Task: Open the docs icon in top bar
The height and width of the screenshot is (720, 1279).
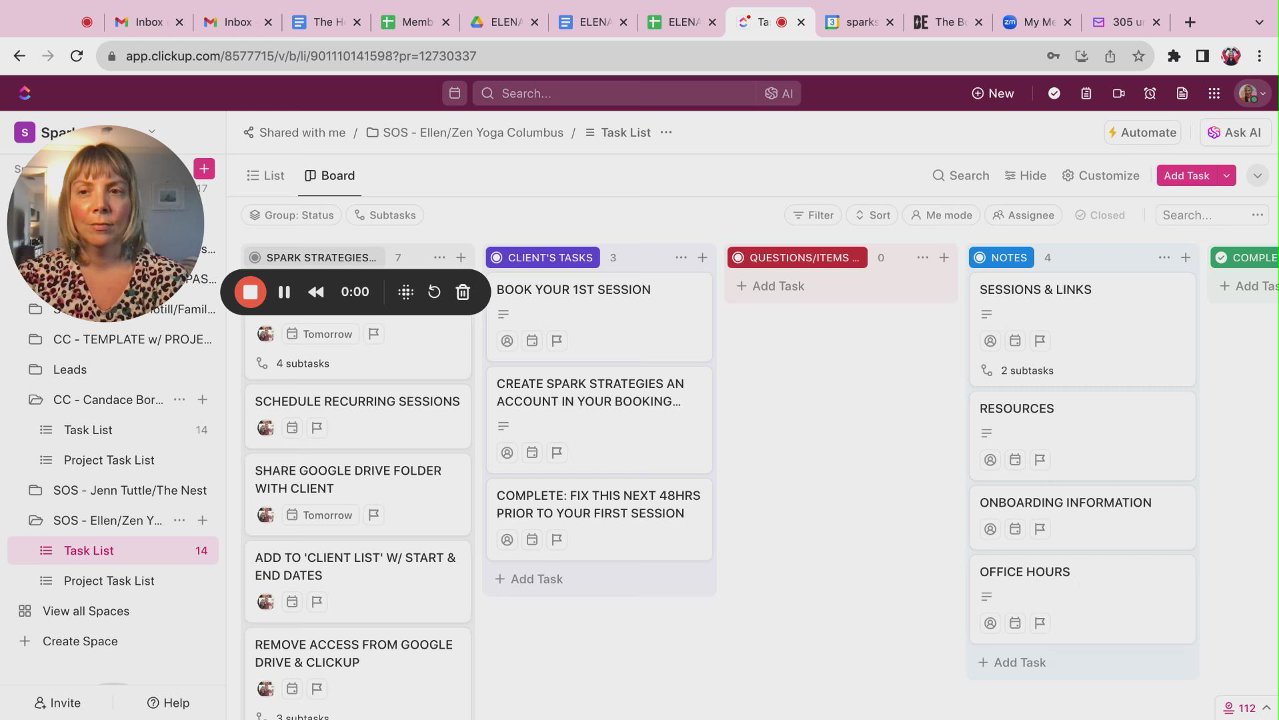Action: pyautogui.click(x=1182, y=93)
